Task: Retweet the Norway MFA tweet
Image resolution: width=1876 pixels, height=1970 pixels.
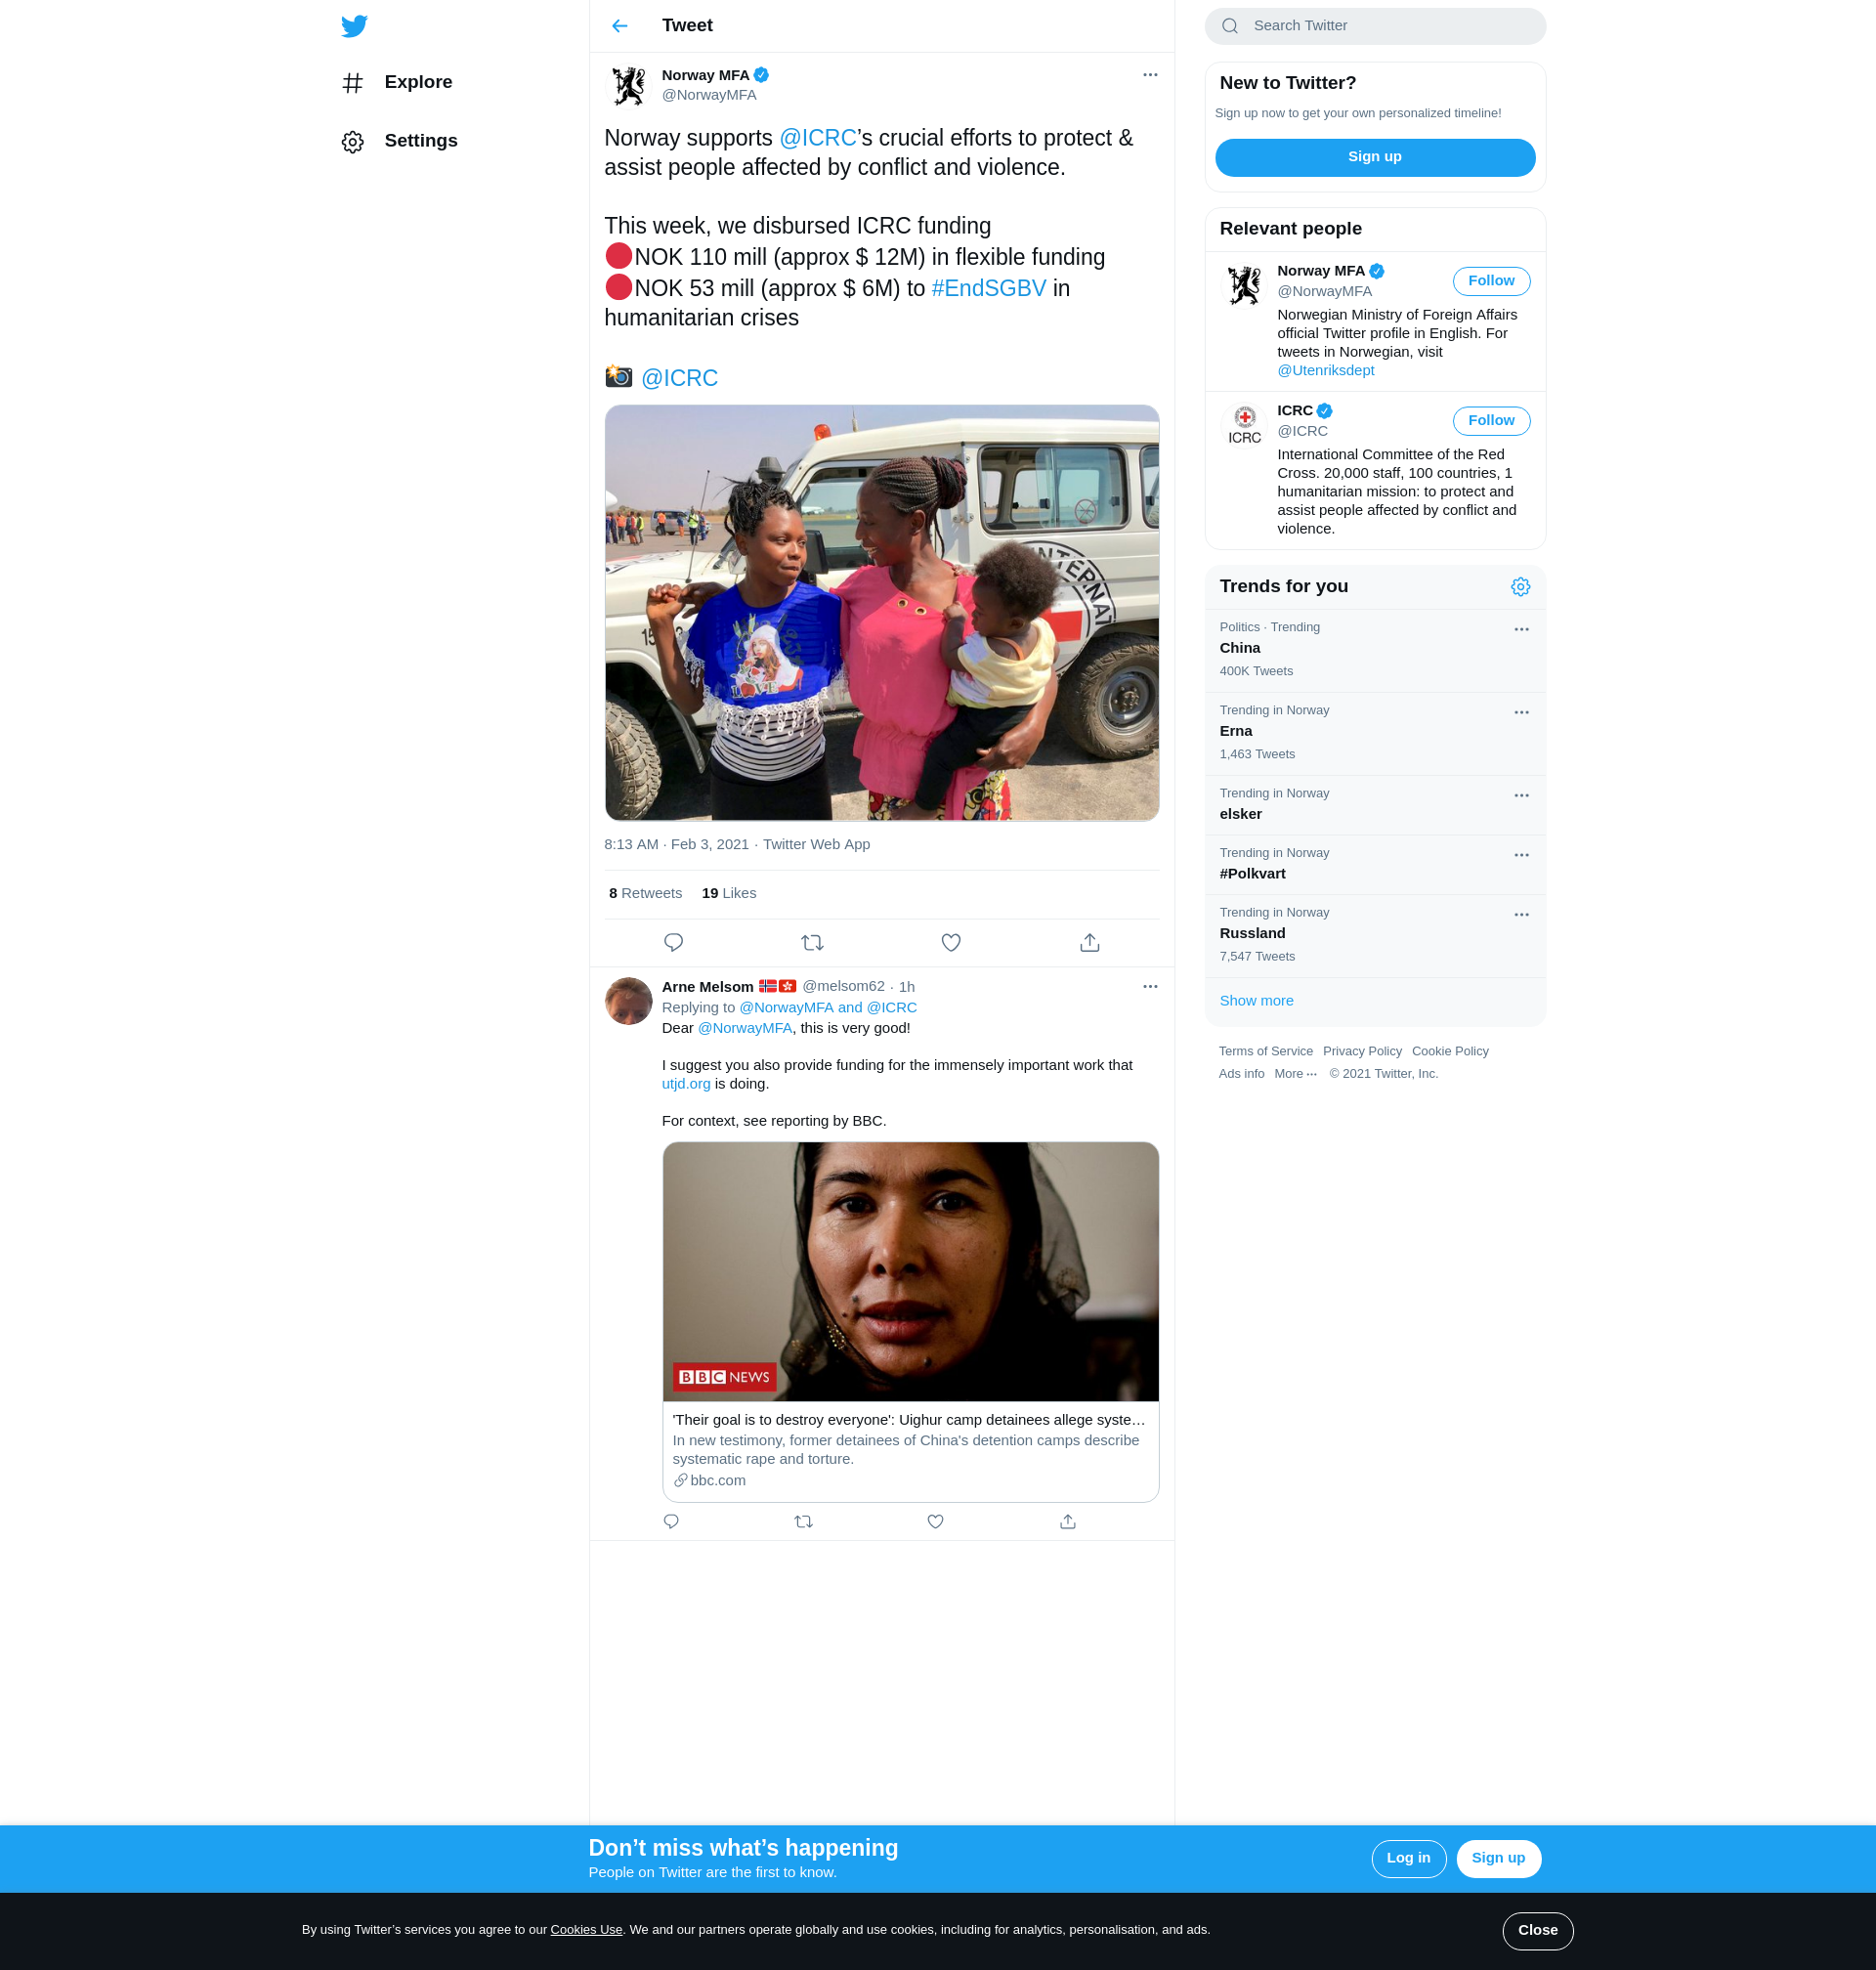Action: (812, 942)
